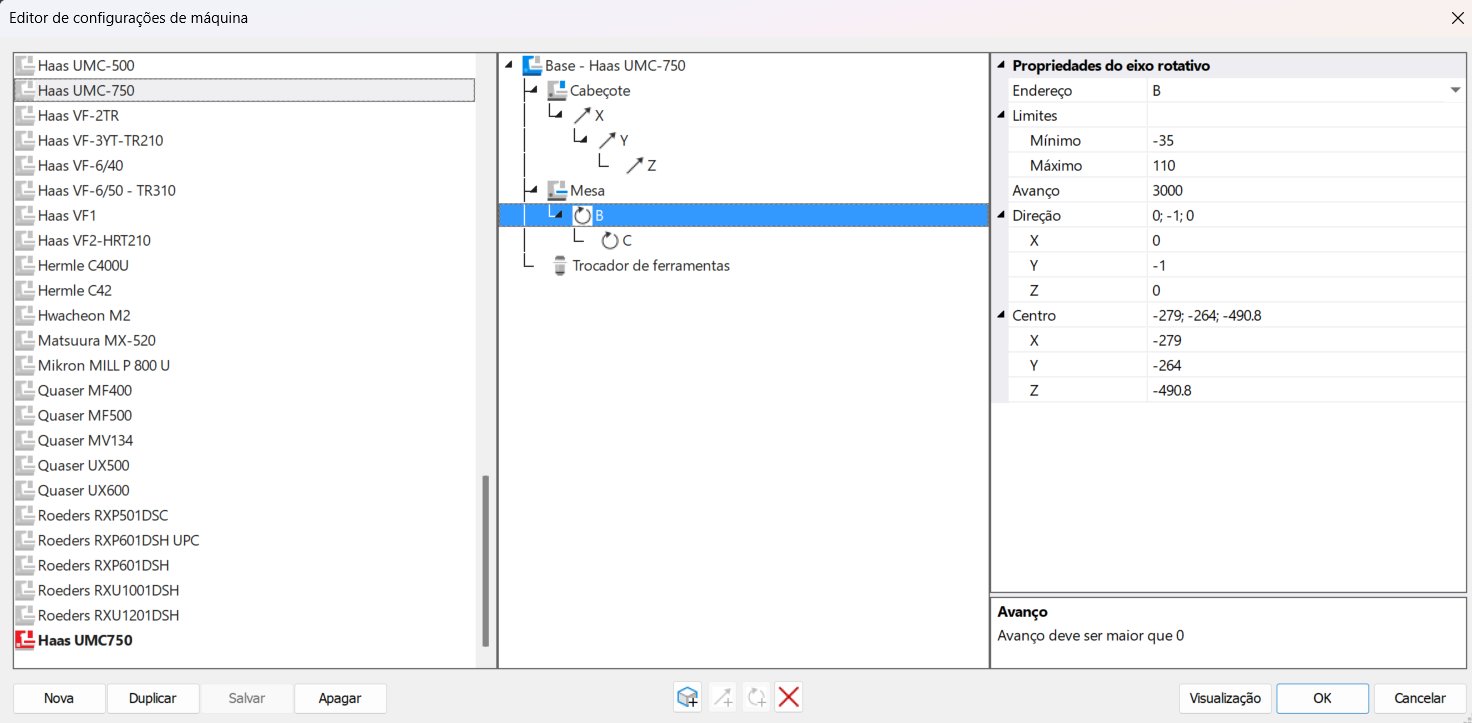Click the Centro Y value -264
This screenshot has width=1472, height=723.
[x=1307, y=365]
